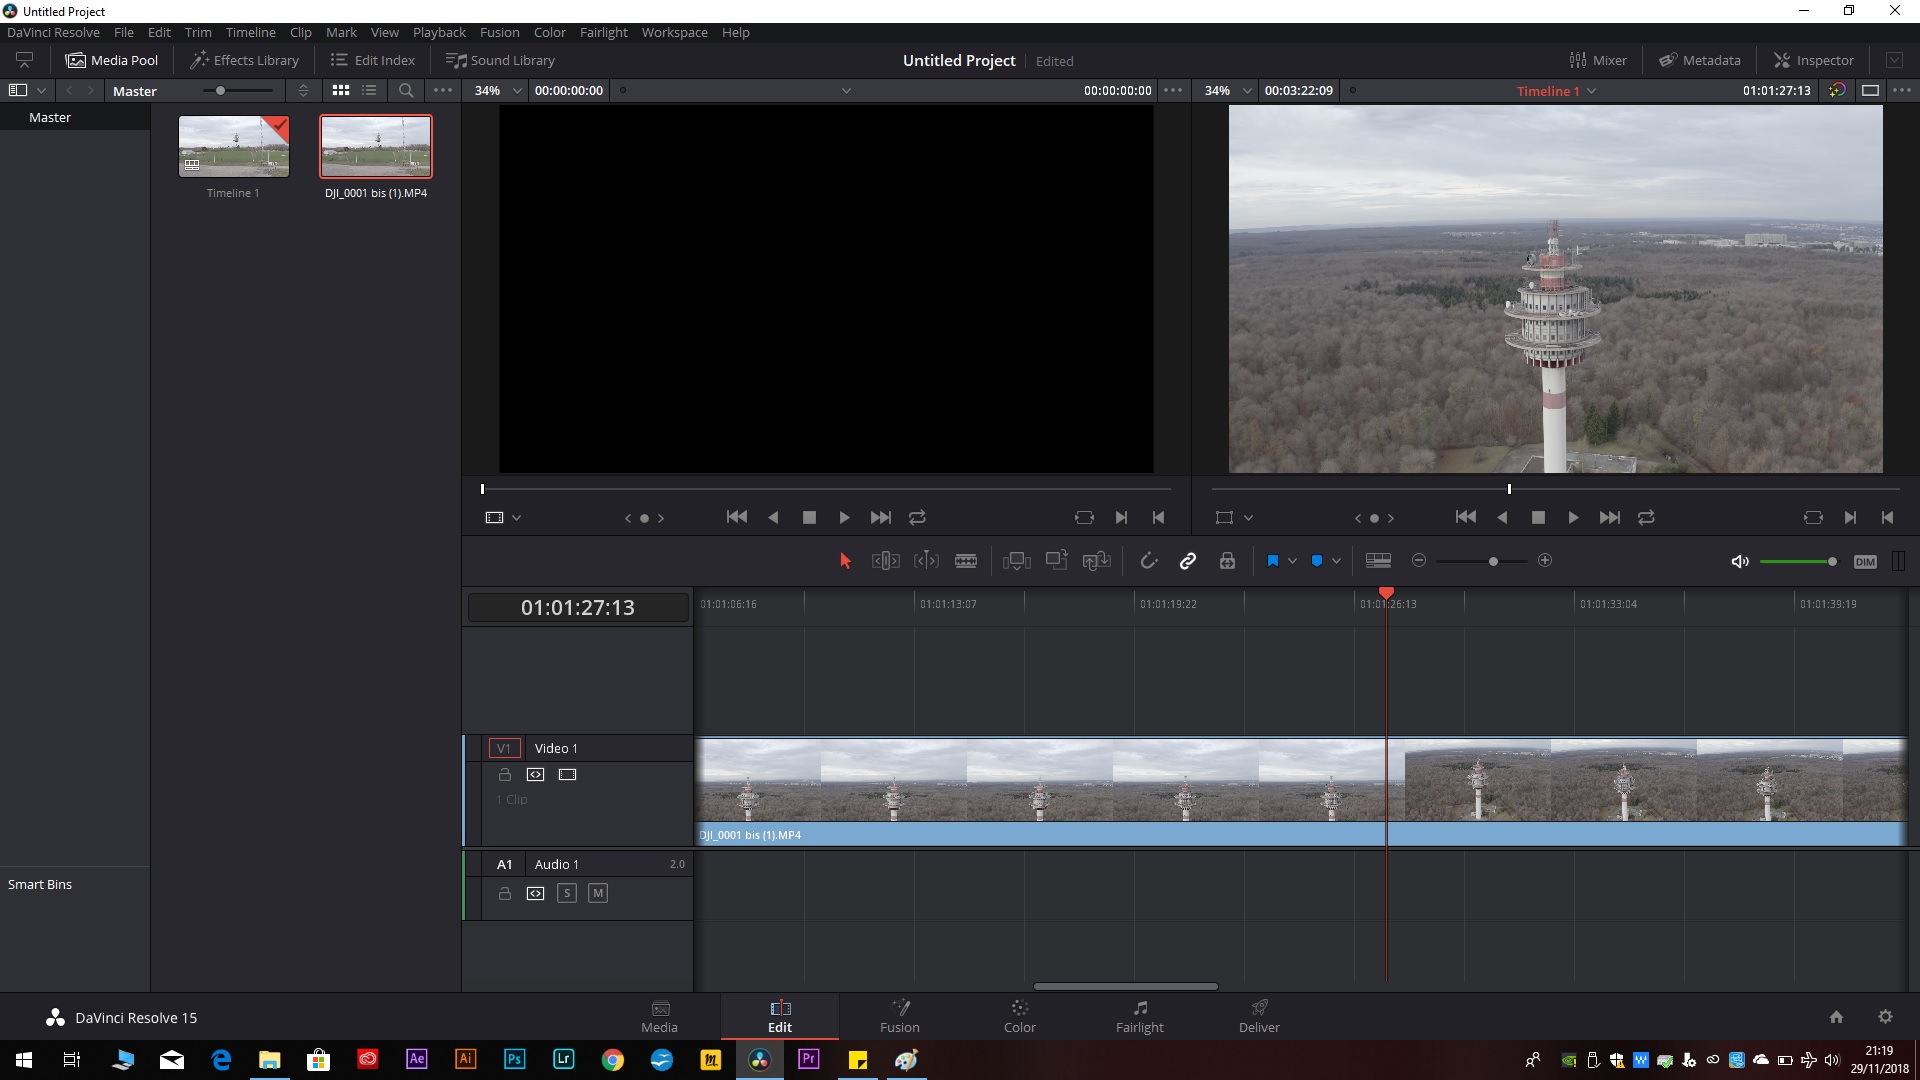This screenshot has width=1920, height=1080.
Task: Open the Fusion menu
Action: click(x=499, y=32)
